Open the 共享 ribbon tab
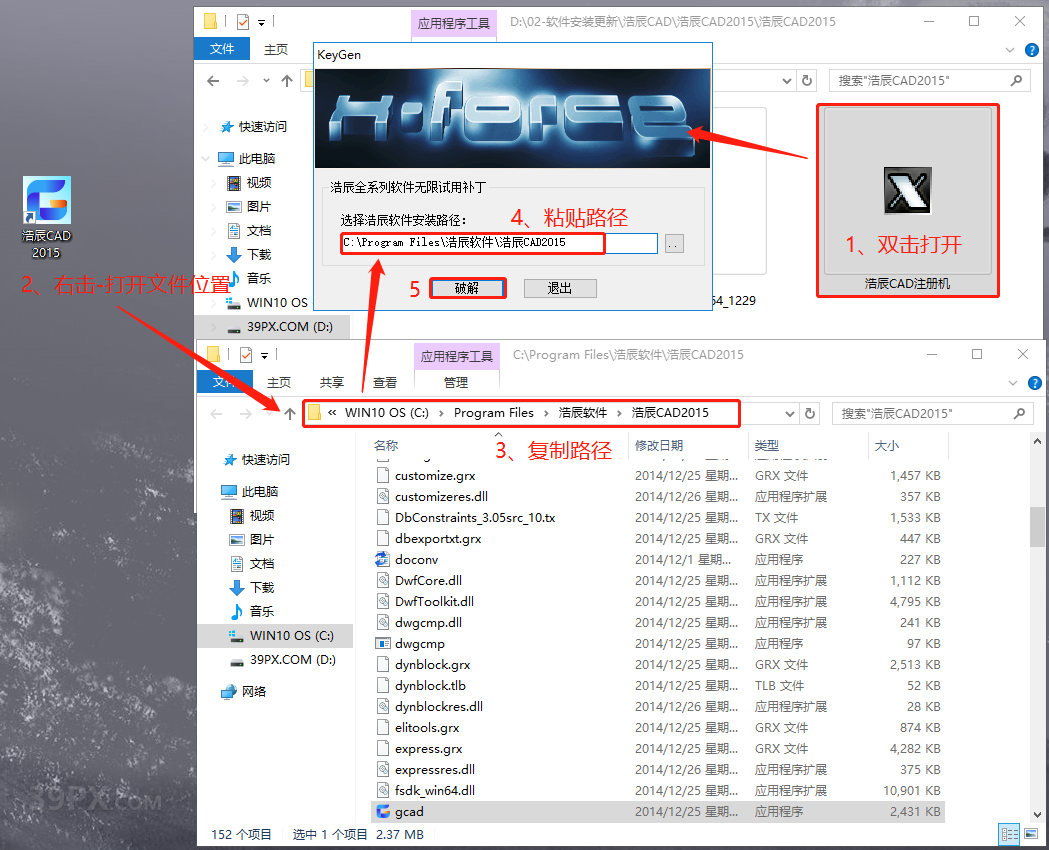 click(x=331, y=382)
